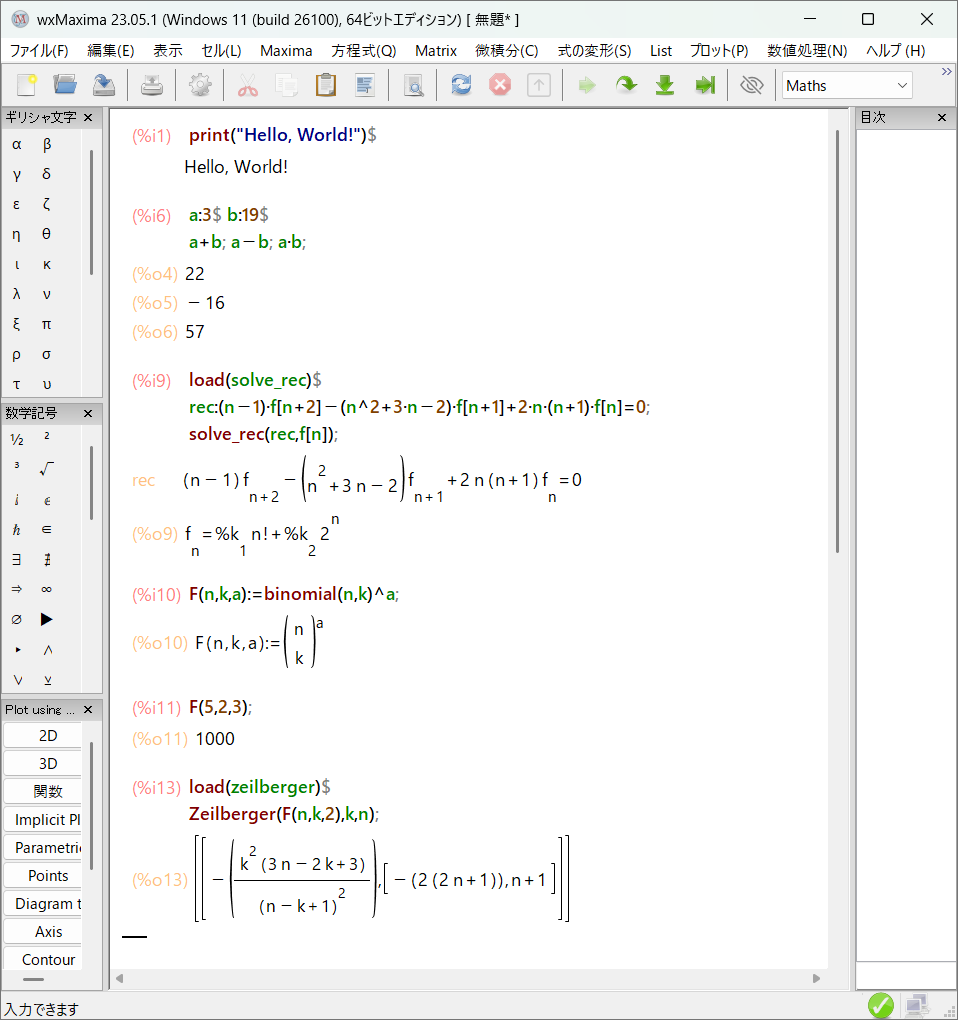Open the find and replace icon
Viewport: 958px width, 1020px height.
point(413,85)
